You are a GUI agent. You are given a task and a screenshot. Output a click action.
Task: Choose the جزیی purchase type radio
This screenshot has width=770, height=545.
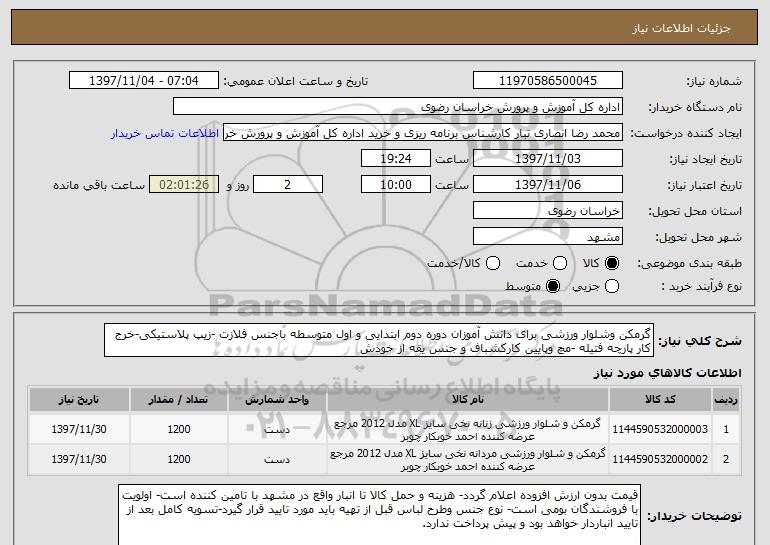[611, 286]
